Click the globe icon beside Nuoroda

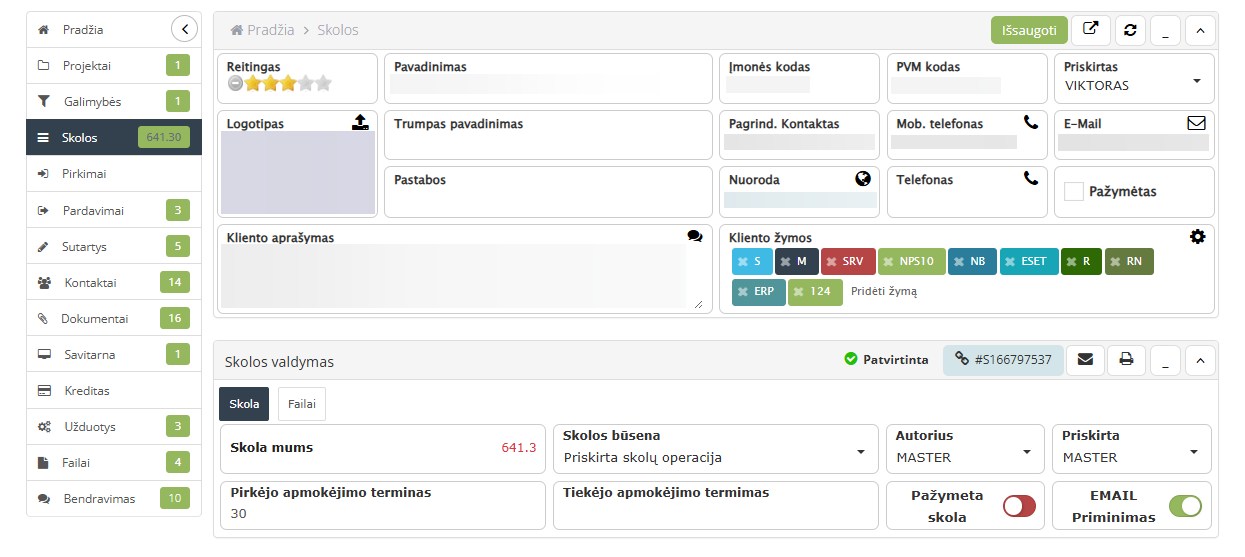[x=863, y=179]
